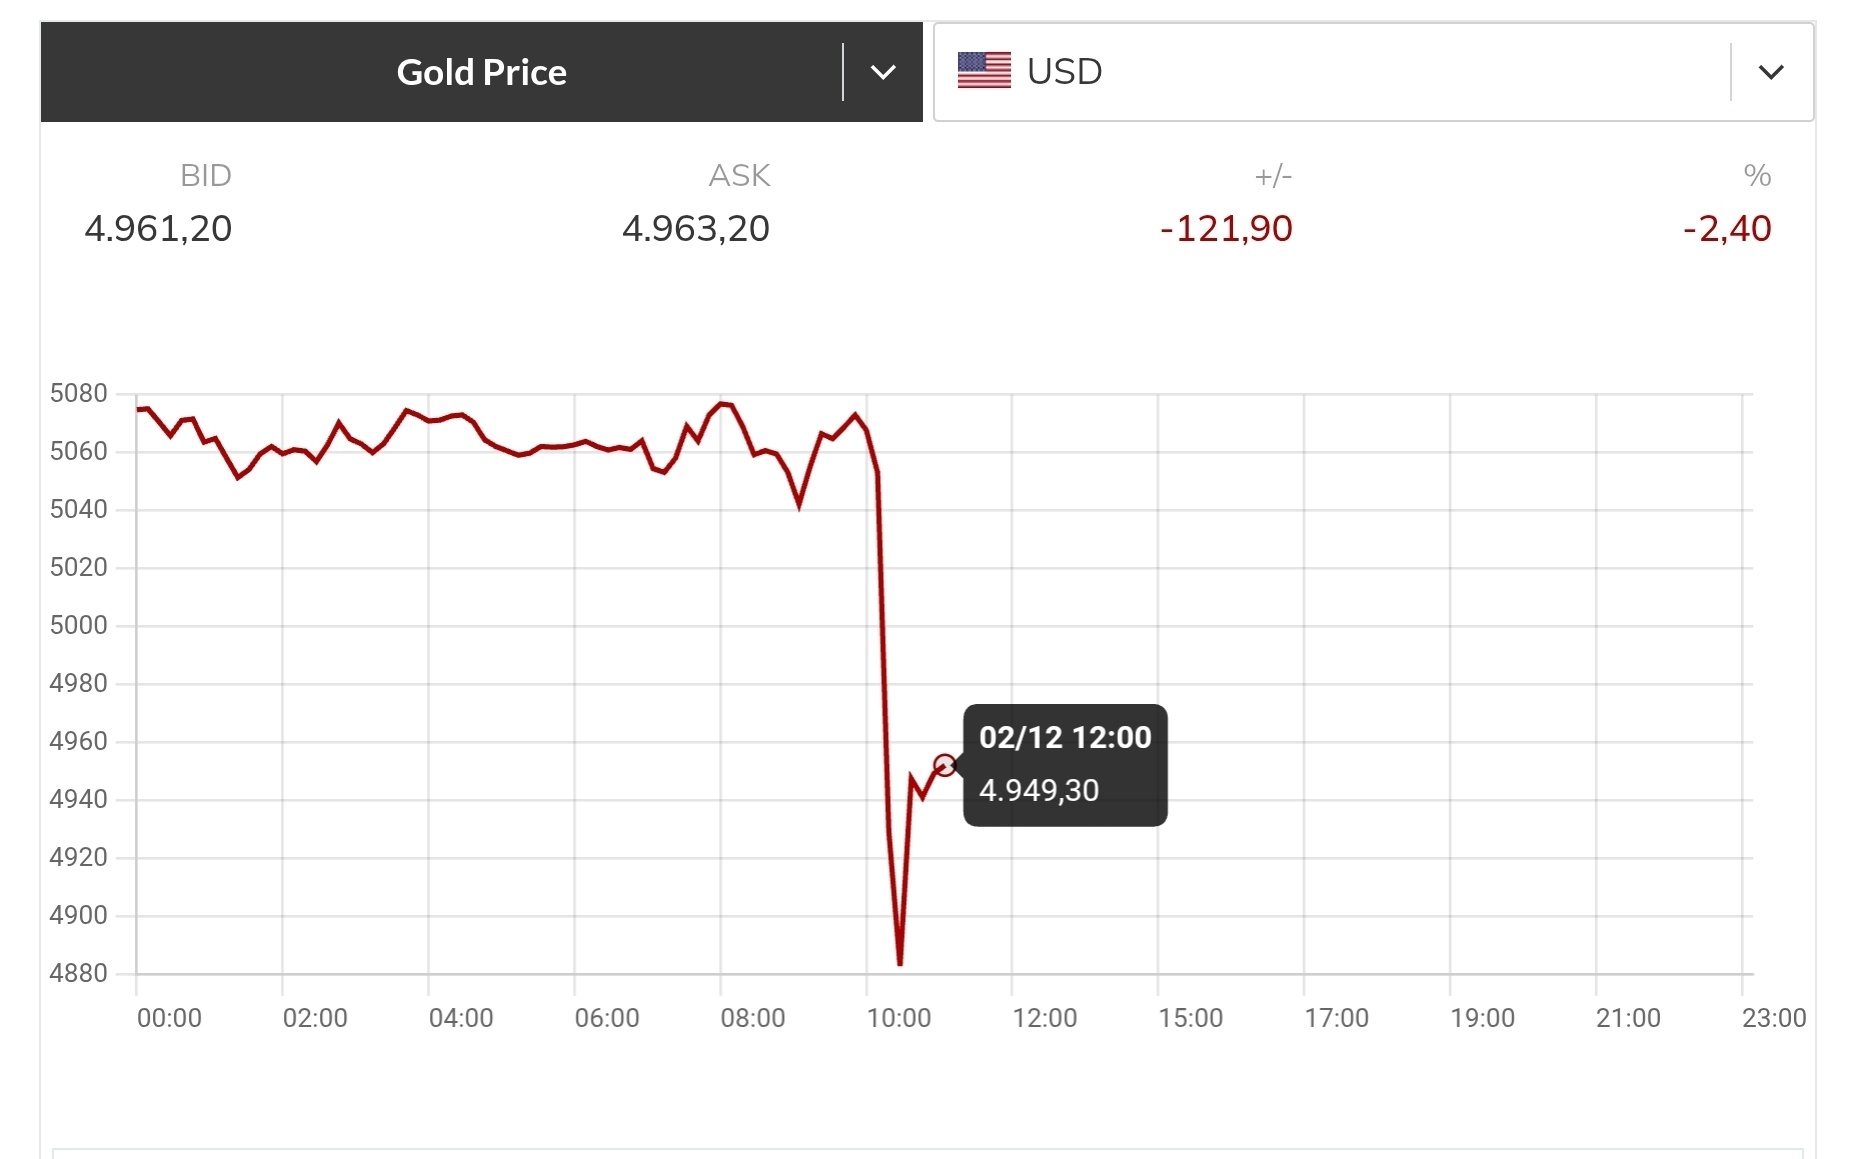Click the lowest point of the price dip
Screen dimensions: 1856x1159
pyautogui.click(x=900, y=963)
